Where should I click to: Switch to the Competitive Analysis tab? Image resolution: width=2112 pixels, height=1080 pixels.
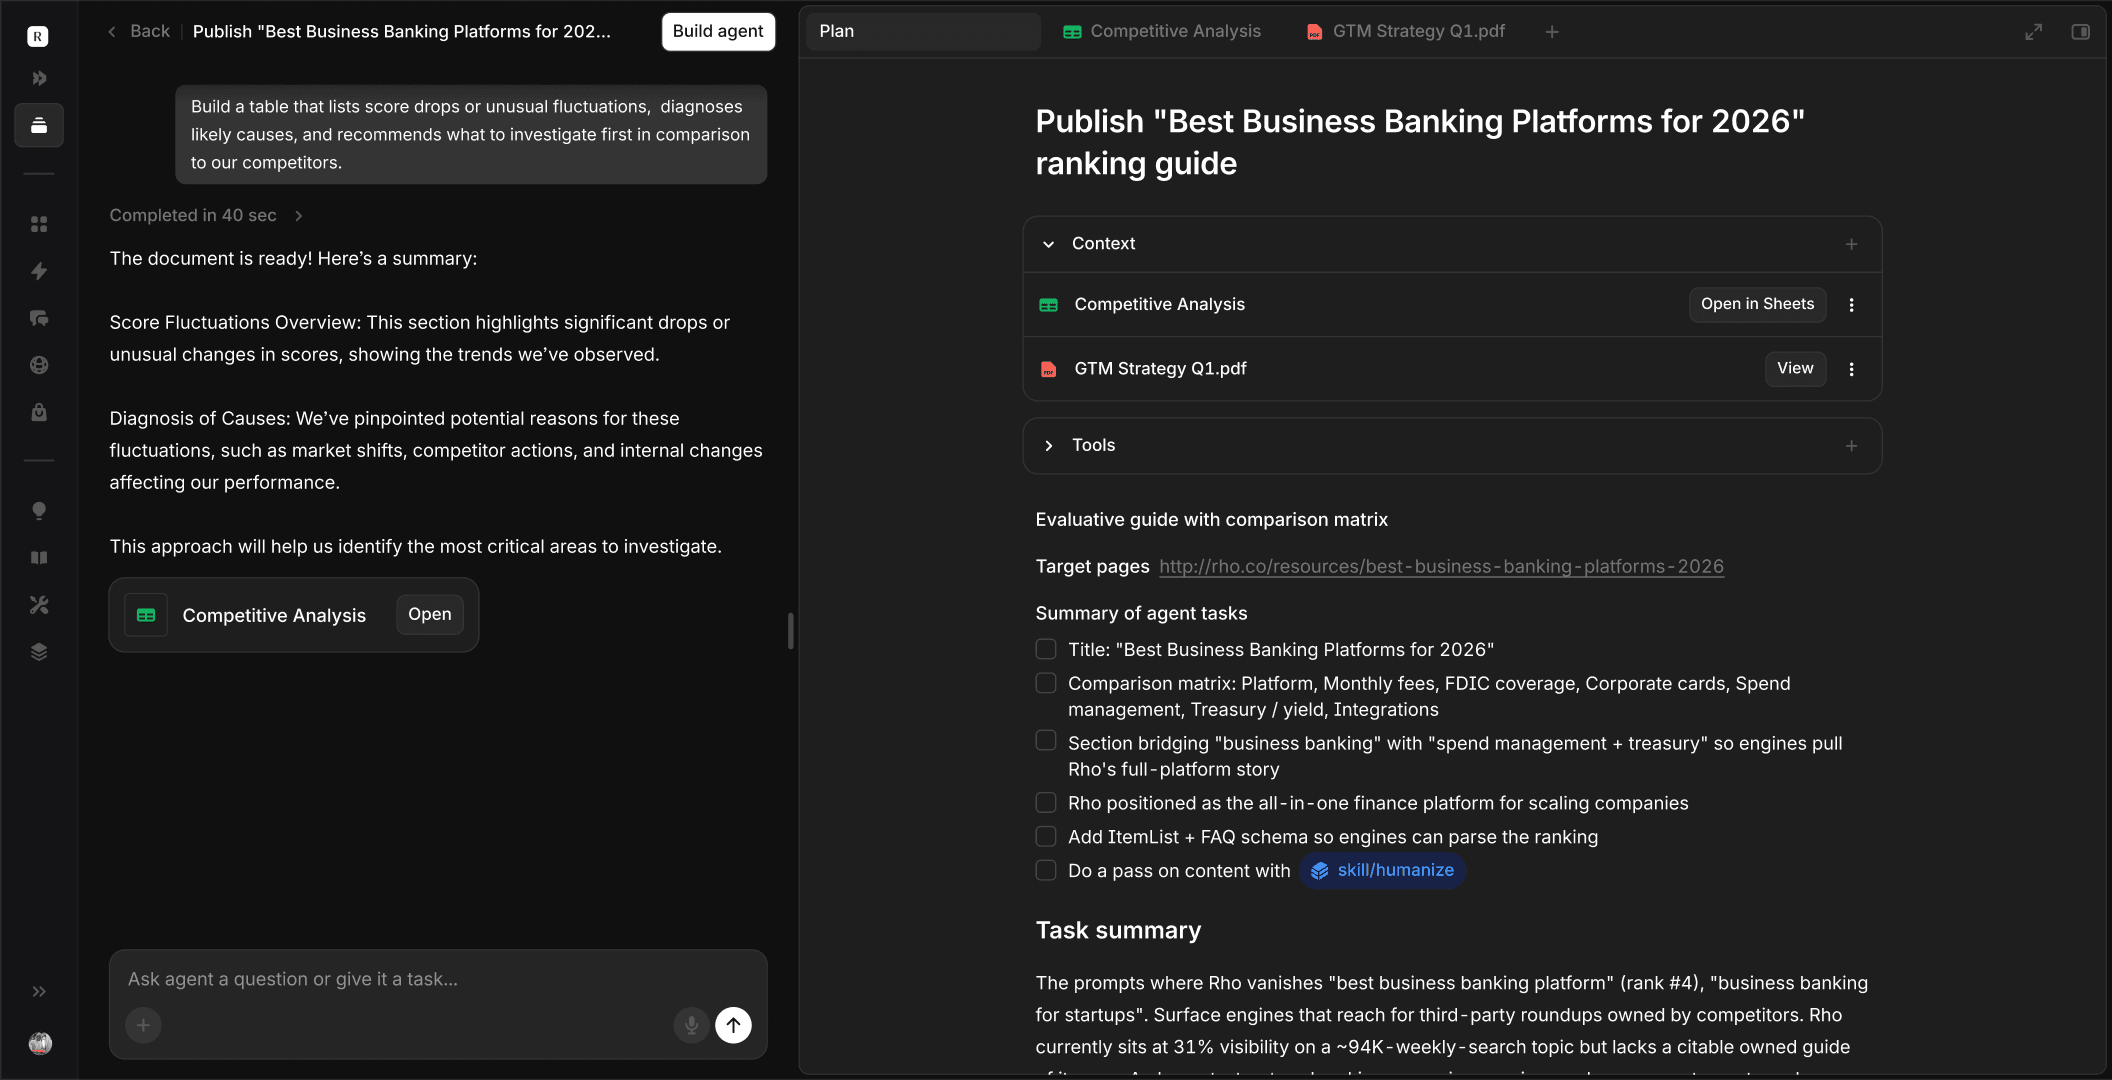pyautogui.click(x=1162, y=32)
